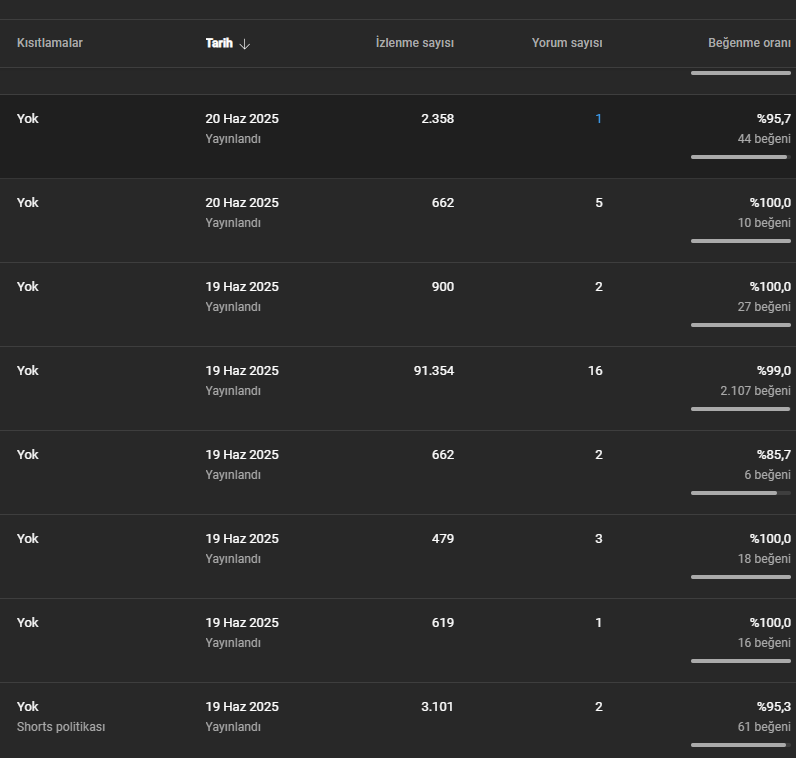Click 19 Haz 2025 in the 900 views row

242,287
